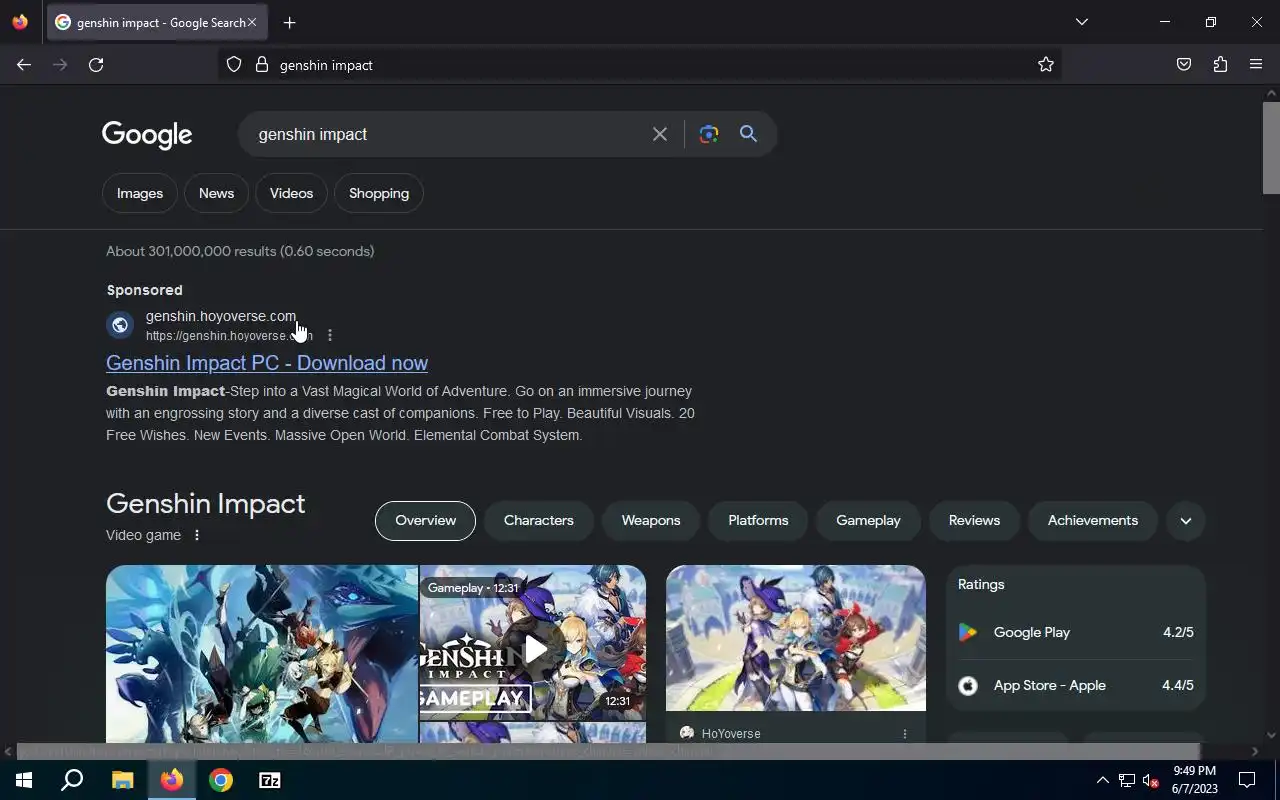Click the muted volume tray icon
This screenshot has width=1280, height=800.
(1151, 780)
